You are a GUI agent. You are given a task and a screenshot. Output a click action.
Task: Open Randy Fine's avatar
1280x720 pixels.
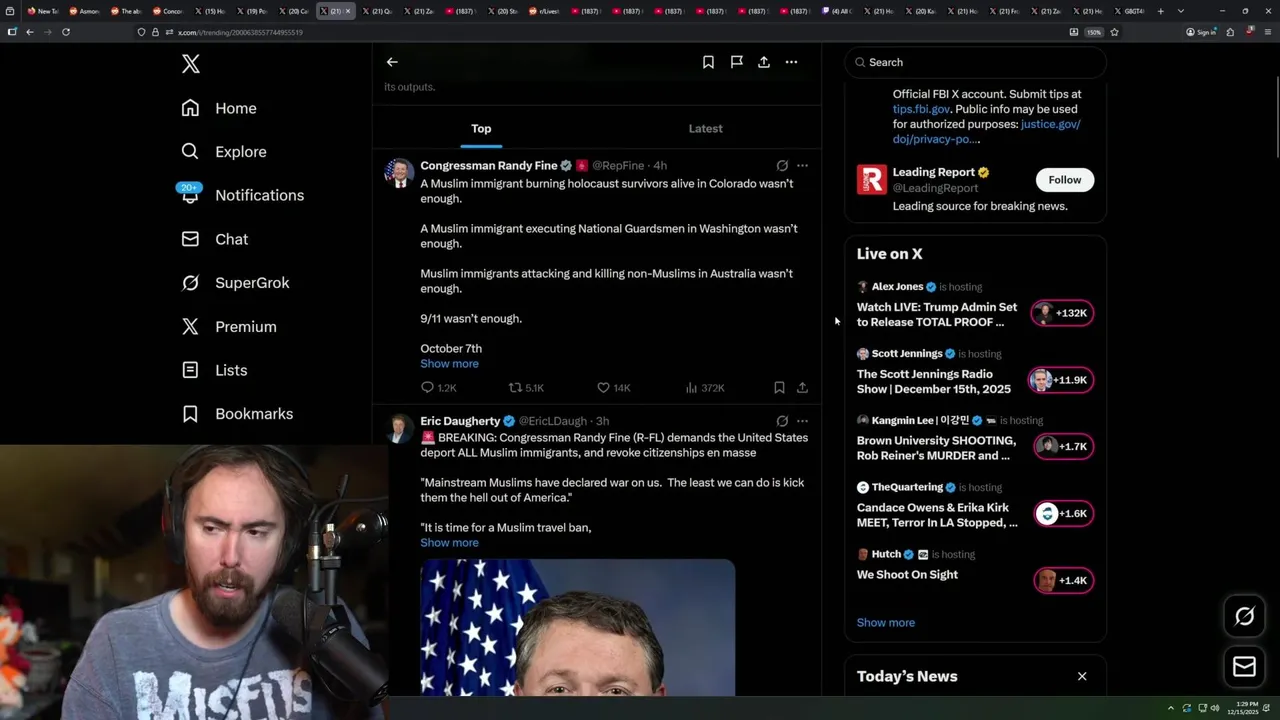(399, 173)
